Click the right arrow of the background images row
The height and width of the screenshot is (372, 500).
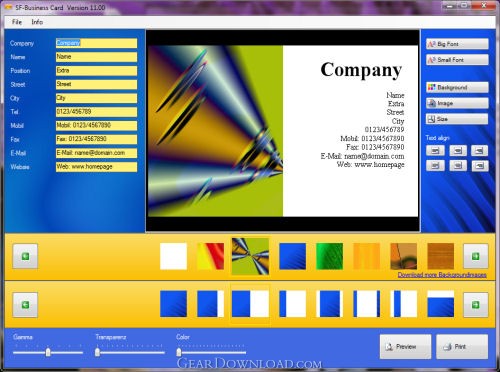point(476,256)
